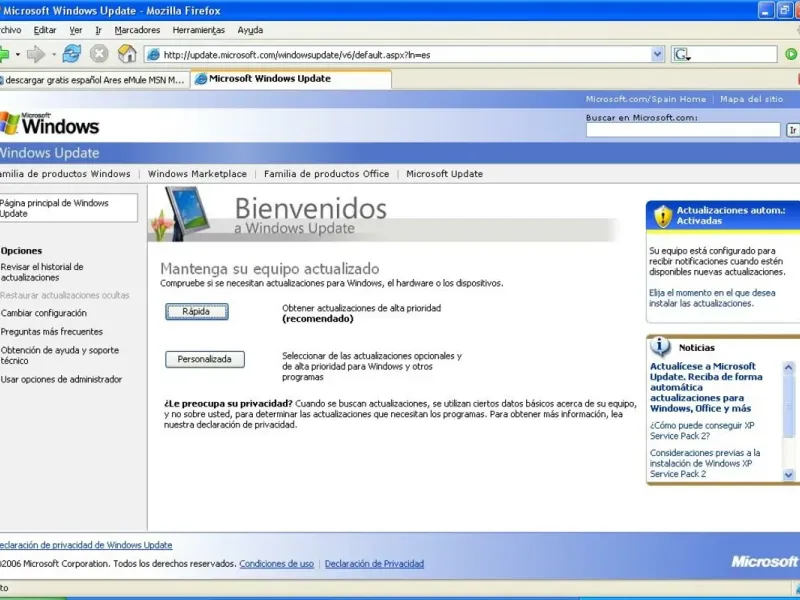Open Microsoft.com/Spain Home link

tap(645, 99)
